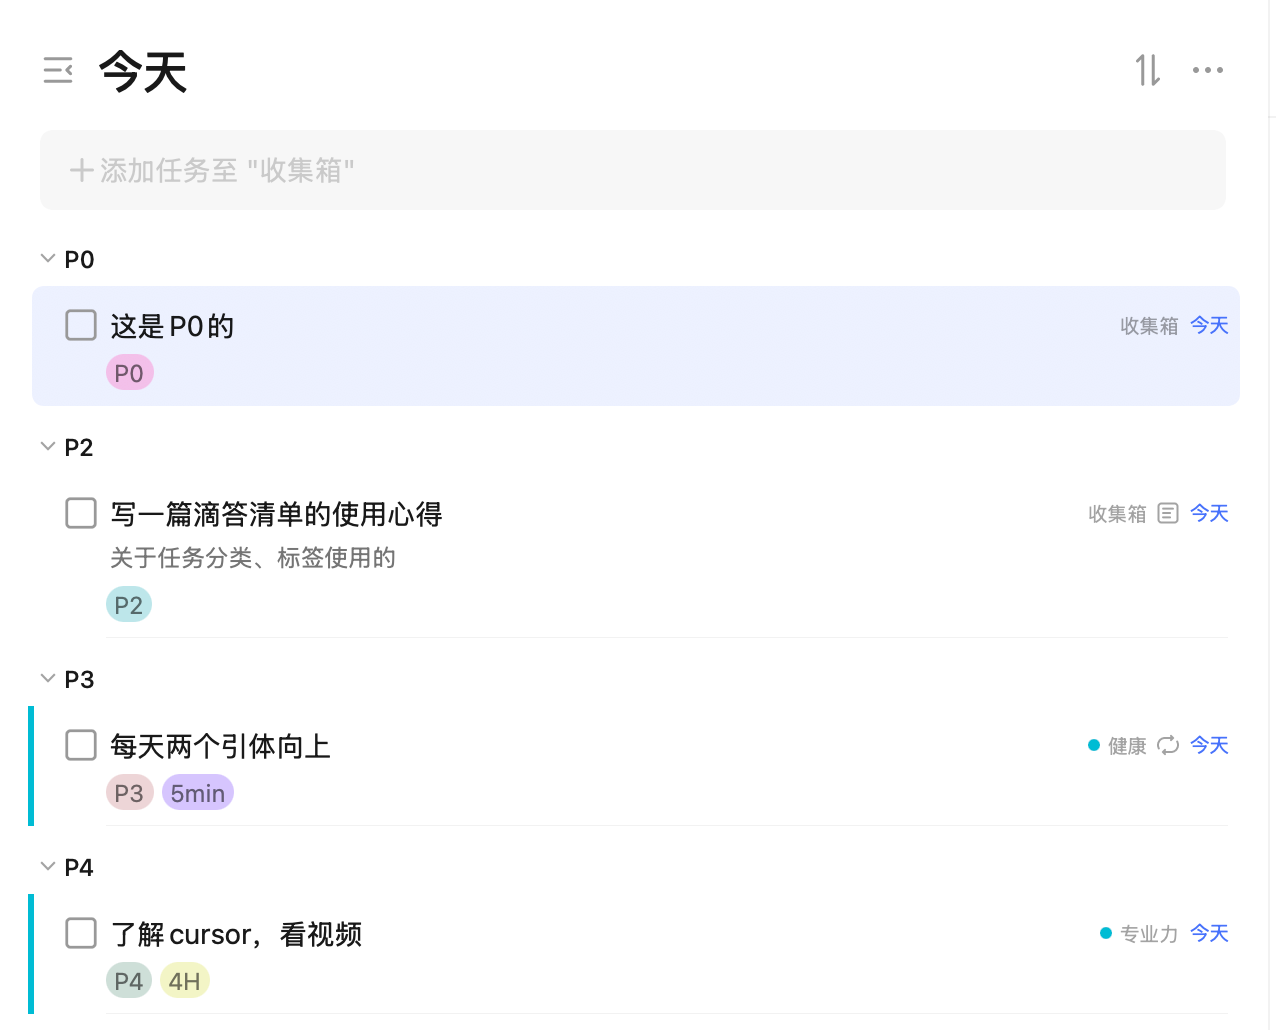This screenshot has width=1276, height=1030.
Task: Click the purple 5min tag
Action: tap(197, 793)
